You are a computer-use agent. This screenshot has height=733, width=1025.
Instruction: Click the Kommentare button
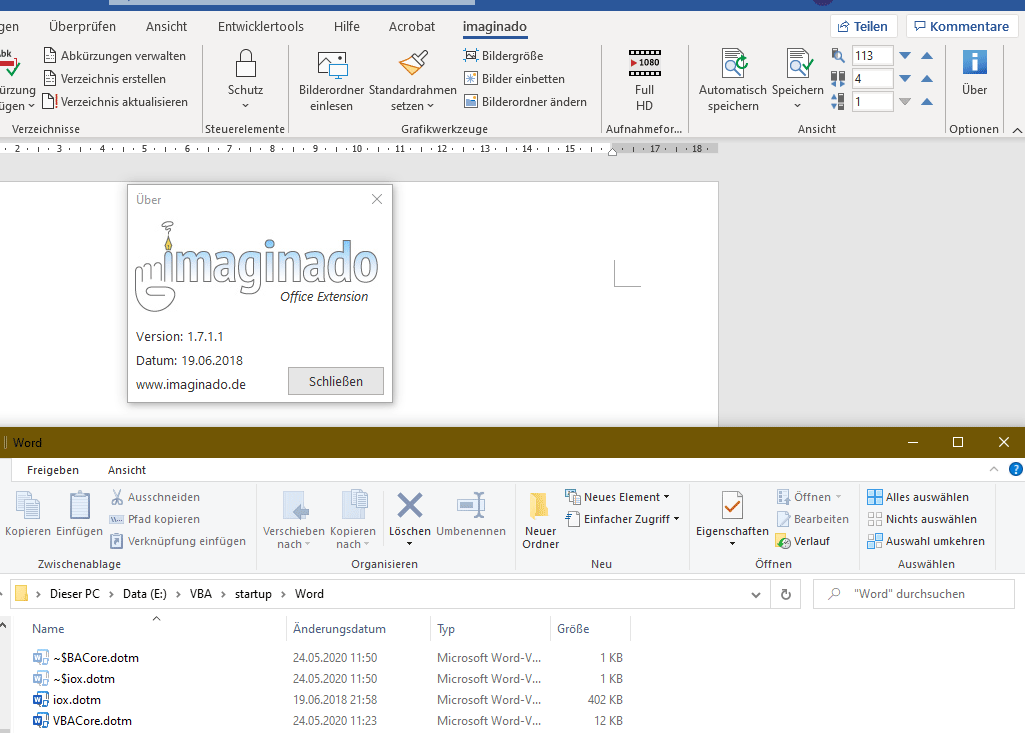point(962,26)
